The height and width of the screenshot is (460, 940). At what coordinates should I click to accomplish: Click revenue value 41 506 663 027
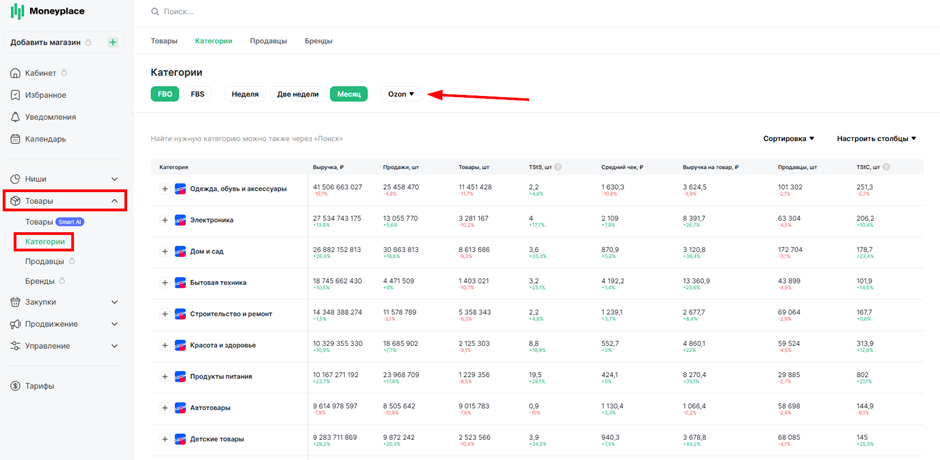(338, 187)
